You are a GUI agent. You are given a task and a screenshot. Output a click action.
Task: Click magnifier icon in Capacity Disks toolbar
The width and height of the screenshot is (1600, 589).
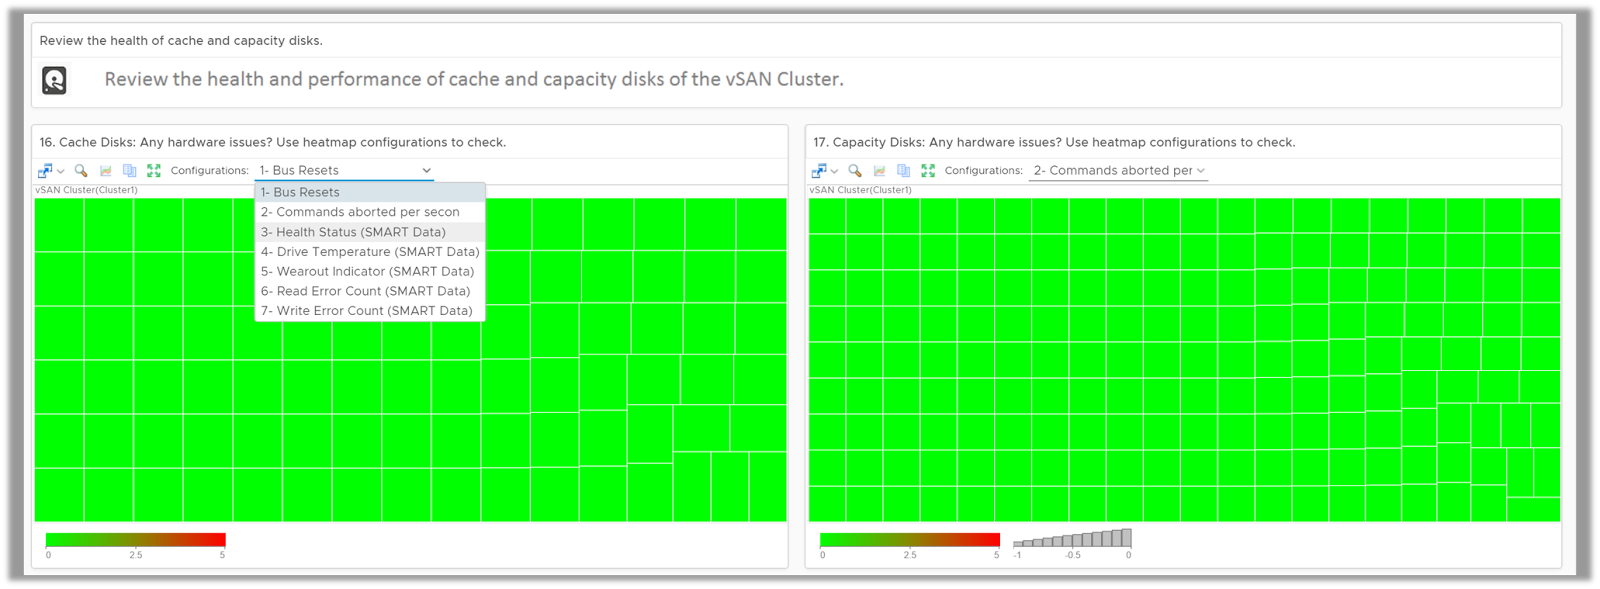coord(855,171)
